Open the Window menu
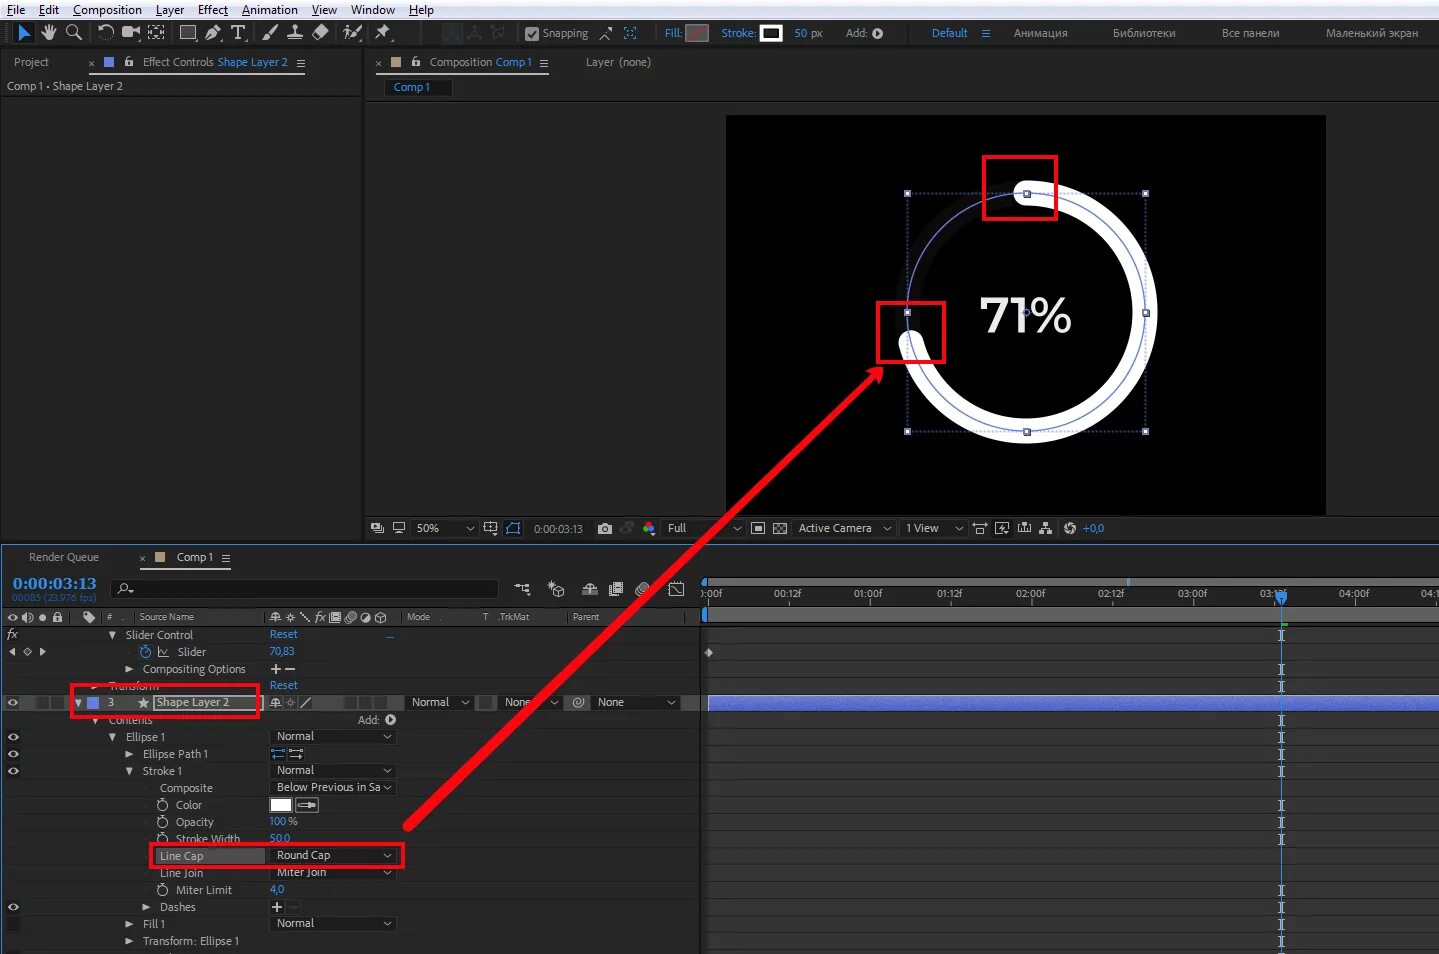The image size is (1439, 954). [x=373, y=10]
